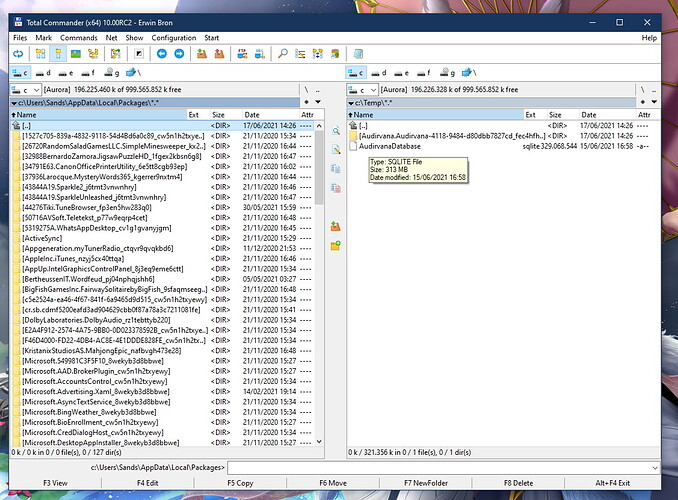Click the New Folder icon in middle bar

click(x=336, y=246)
